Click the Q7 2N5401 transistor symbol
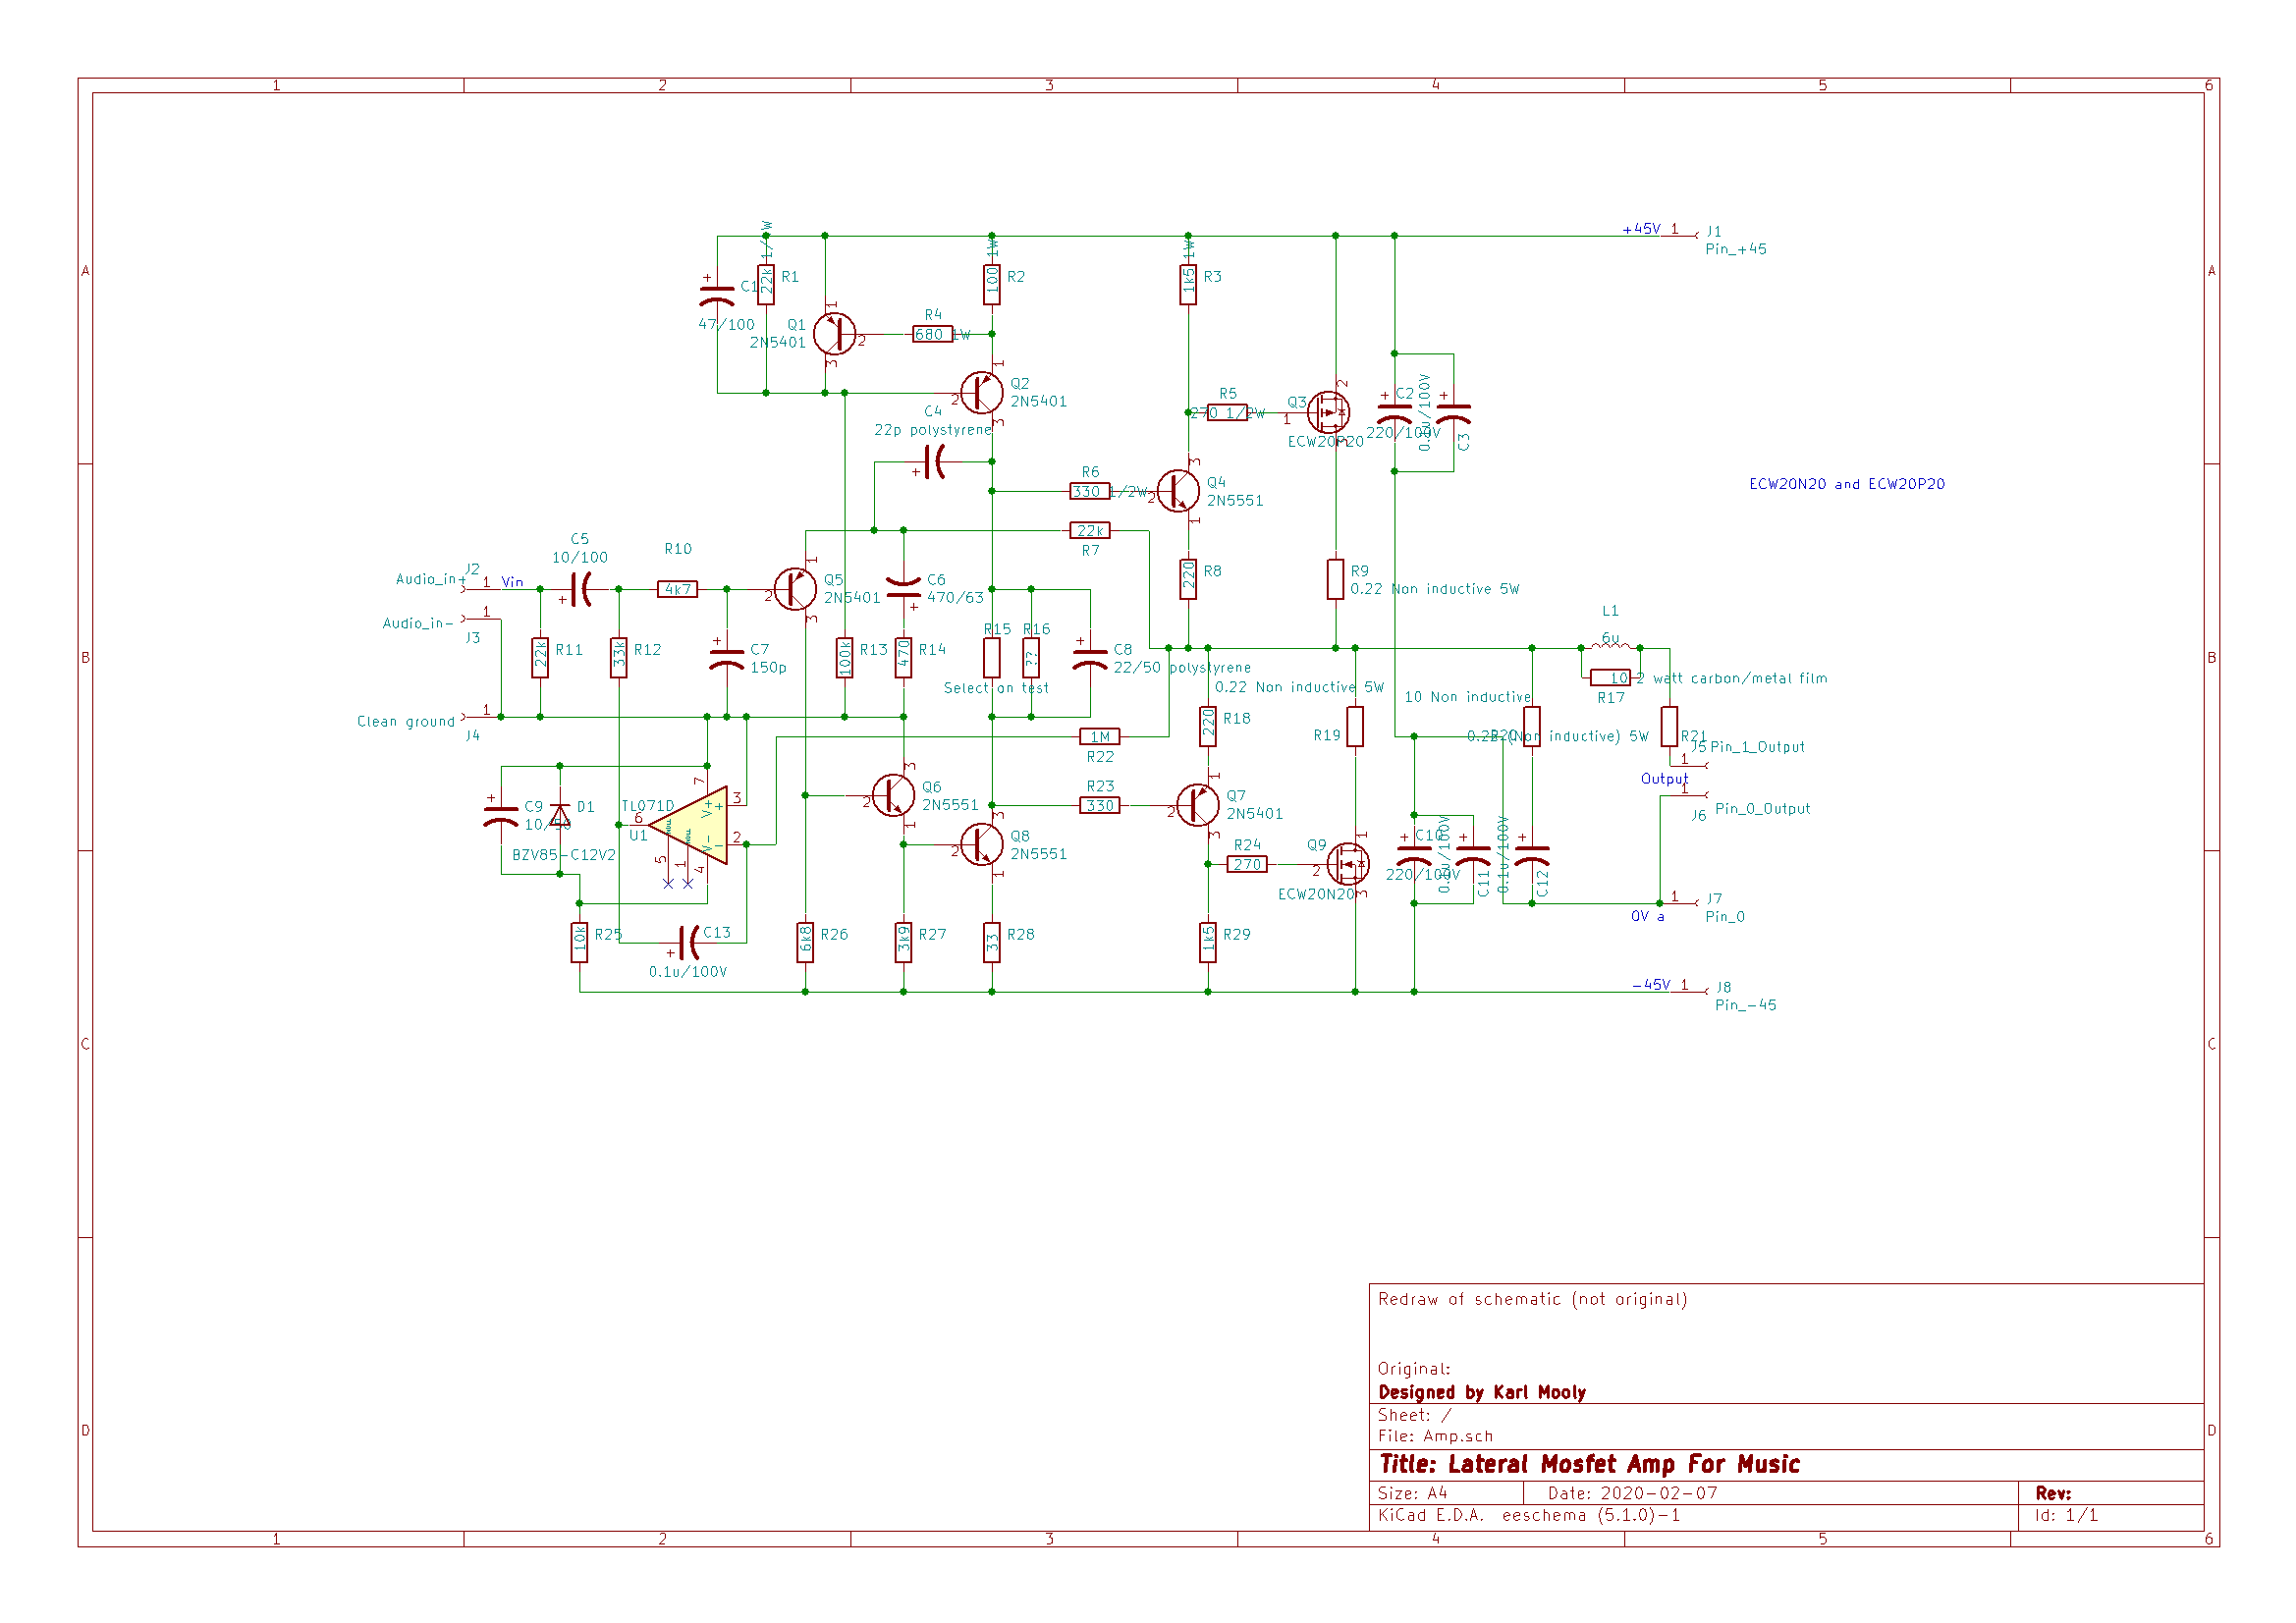The width and height of the screenshot is (2296, 1623). coord(1198,805)
